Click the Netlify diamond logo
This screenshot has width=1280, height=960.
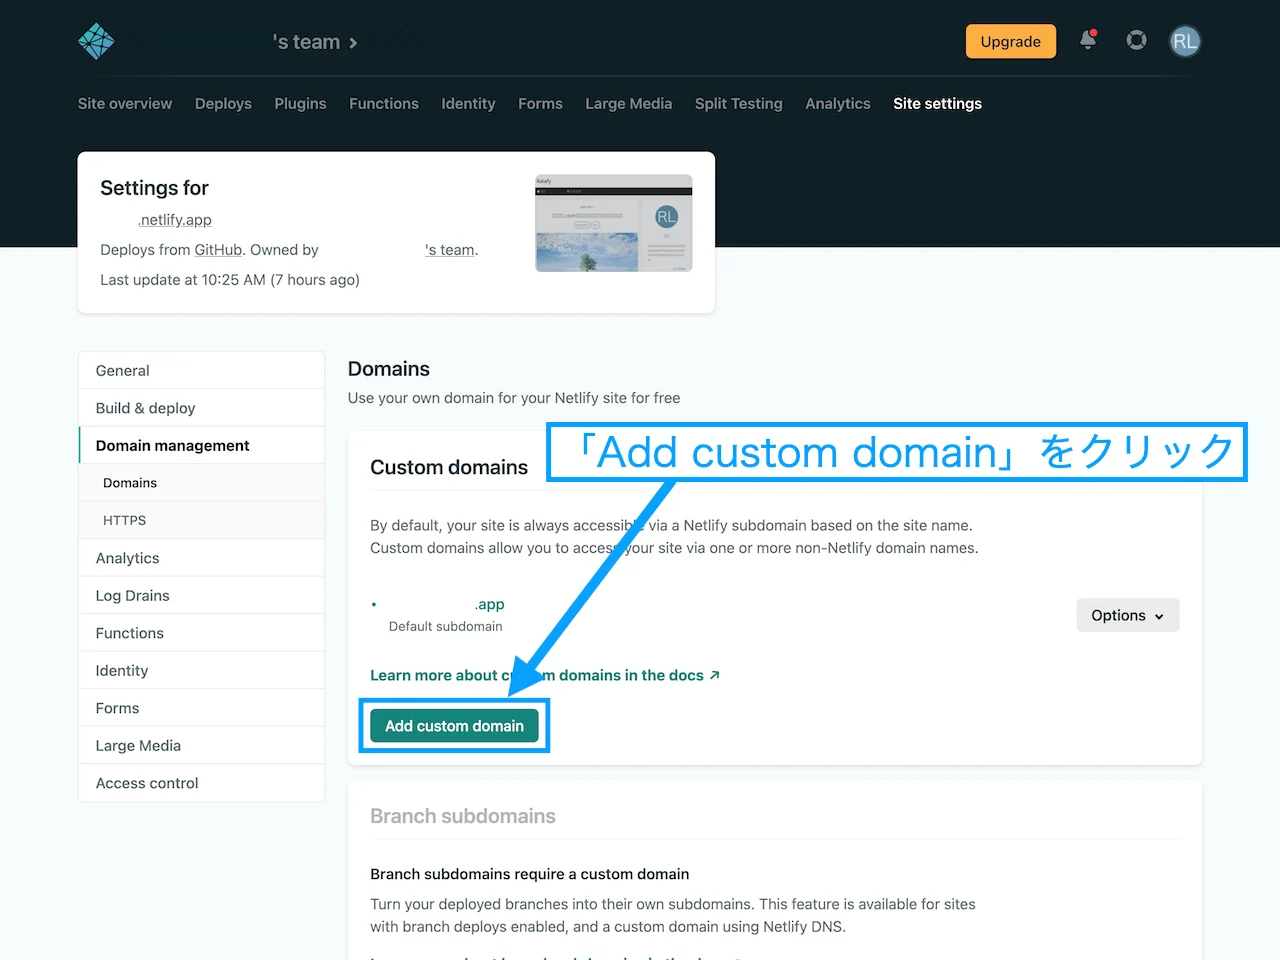pos(96,41)
